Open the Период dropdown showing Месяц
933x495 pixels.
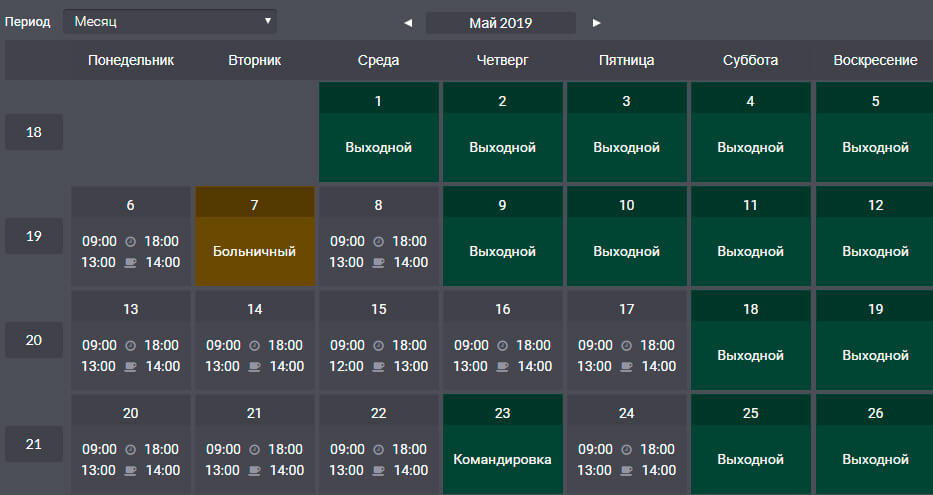[170, 21]
